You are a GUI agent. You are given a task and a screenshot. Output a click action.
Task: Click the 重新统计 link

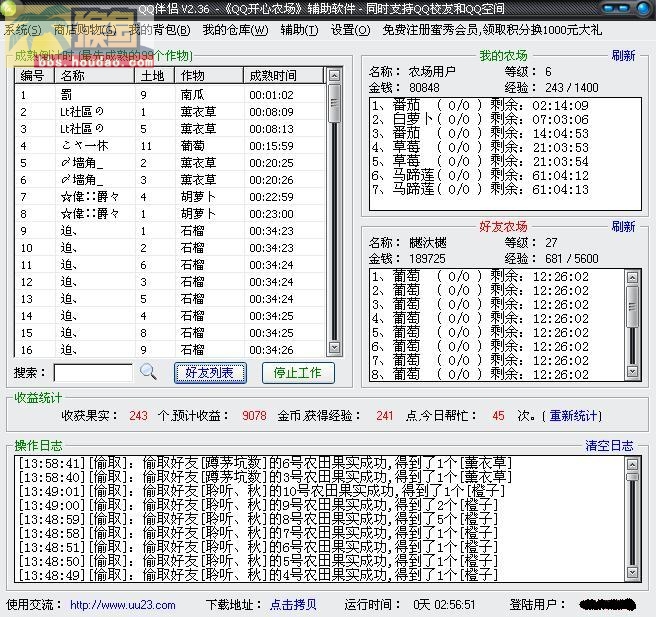pyautogui.click(x=573, y=416)
